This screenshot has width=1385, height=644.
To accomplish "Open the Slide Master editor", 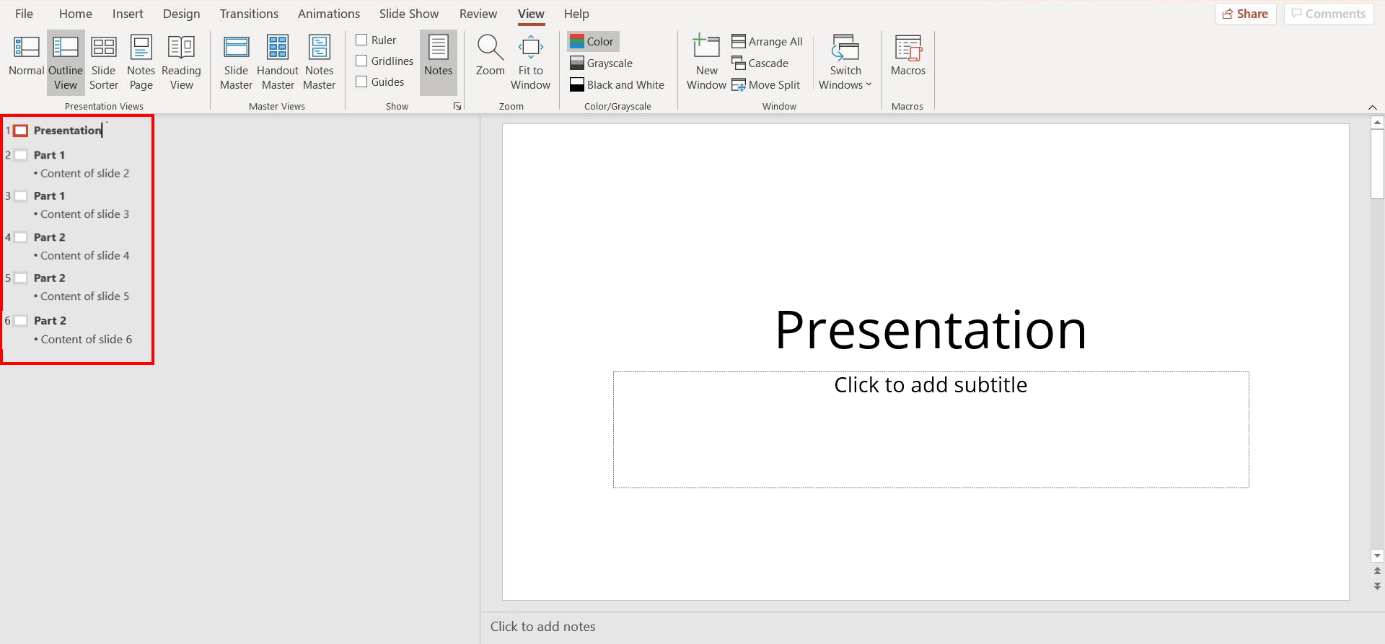I will pyautogui.click(x=236, y=62).
